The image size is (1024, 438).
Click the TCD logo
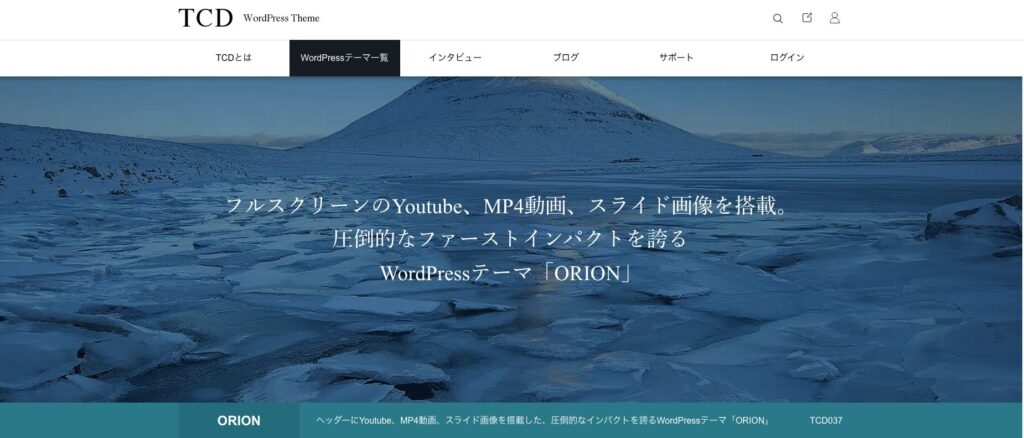click(205, 18)
